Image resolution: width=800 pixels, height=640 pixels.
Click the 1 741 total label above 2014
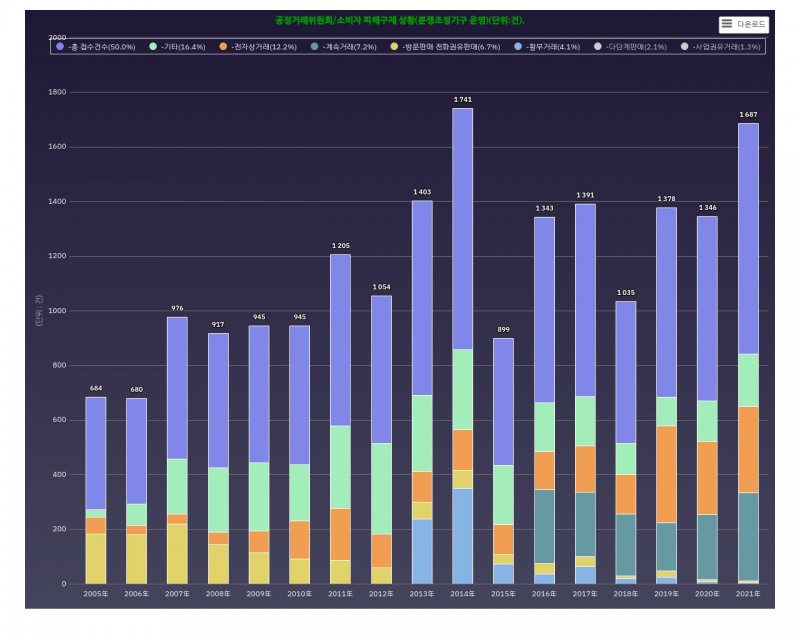[x=462, y=100]
